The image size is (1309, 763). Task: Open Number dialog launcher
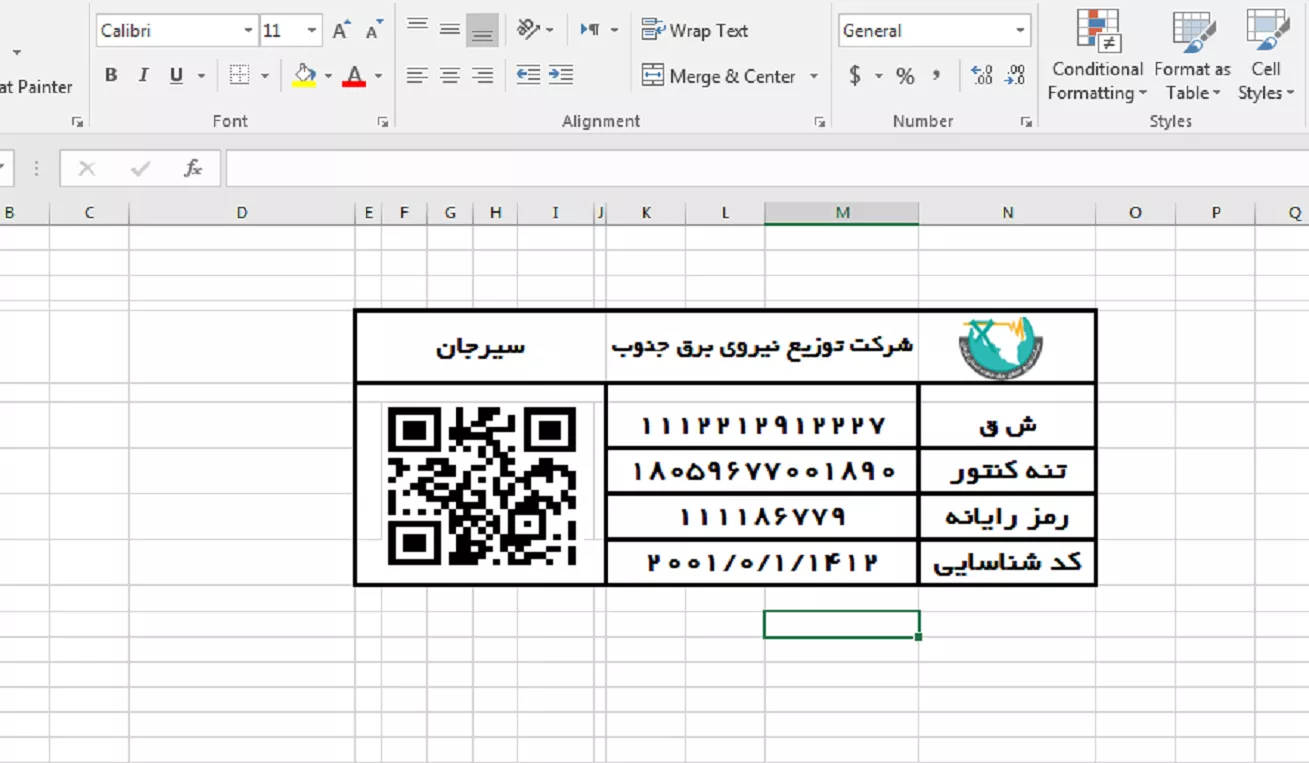point(1026,122)
